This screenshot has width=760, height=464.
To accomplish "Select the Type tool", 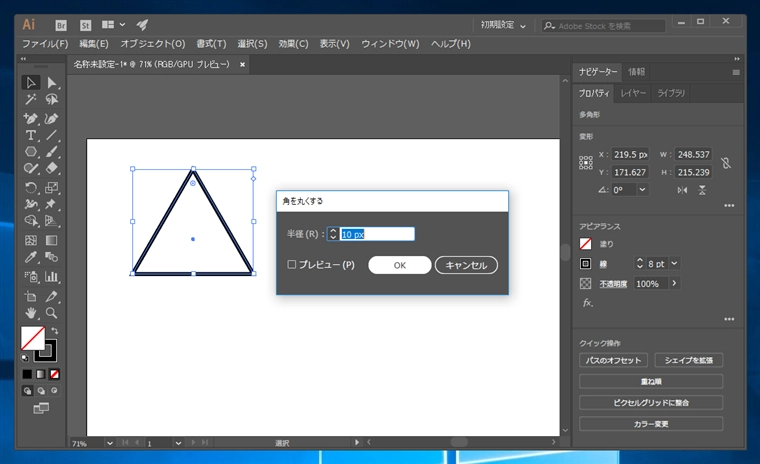I will pos(31,135).
